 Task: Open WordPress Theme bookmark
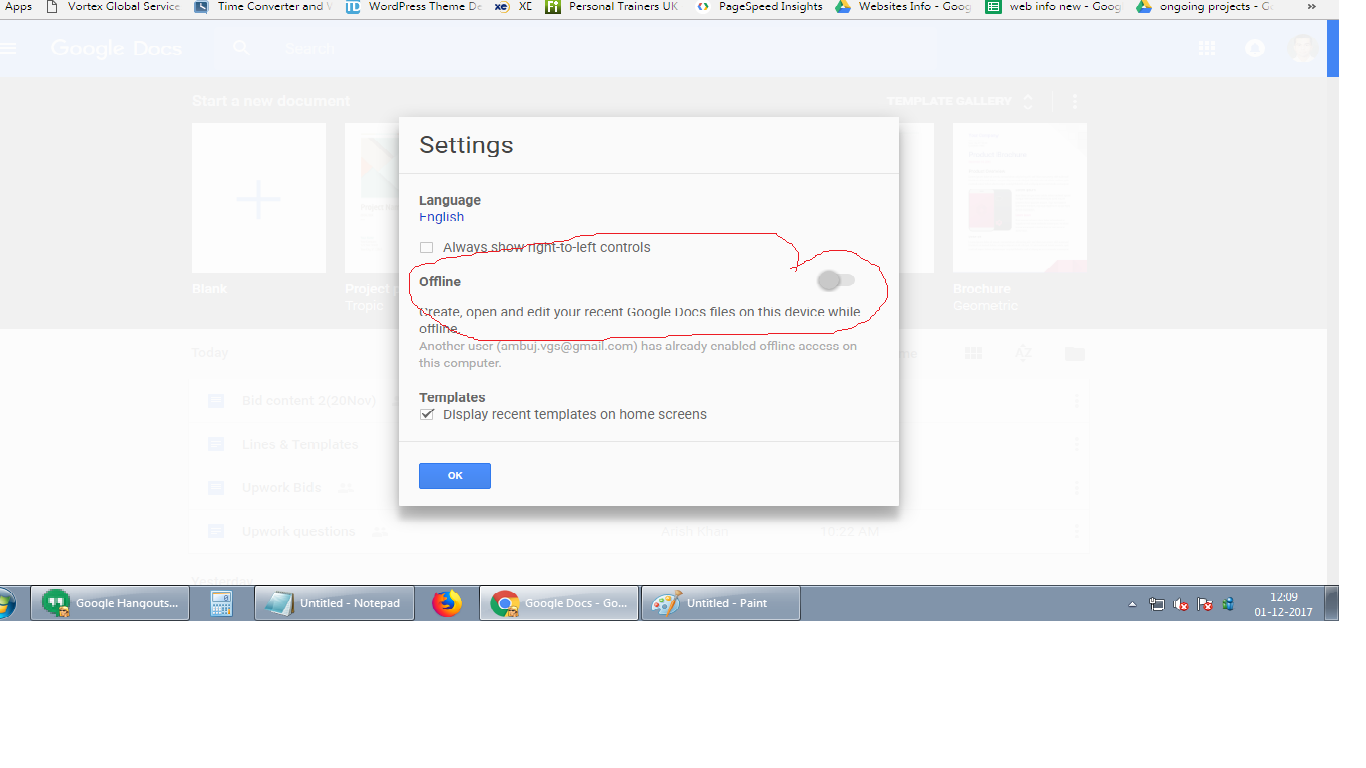414,6
